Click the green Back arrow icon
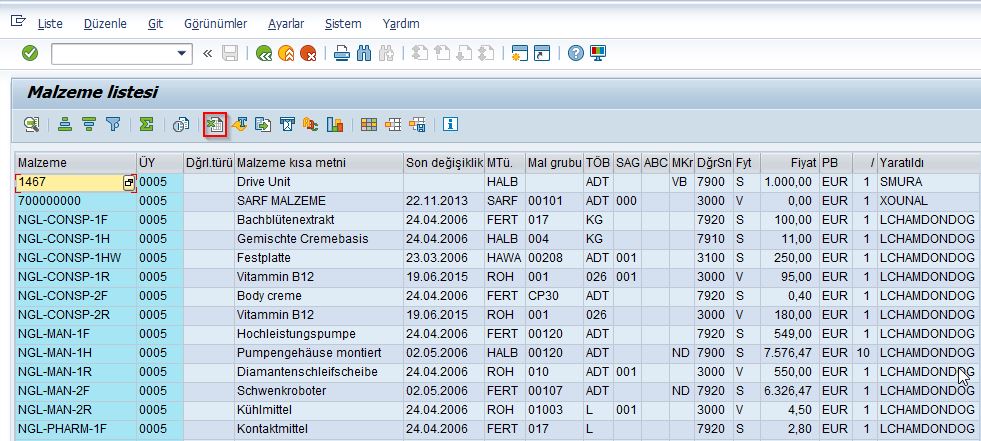This screenshot has width=981, height=441. pyautogui.click(x=263, y=53)
